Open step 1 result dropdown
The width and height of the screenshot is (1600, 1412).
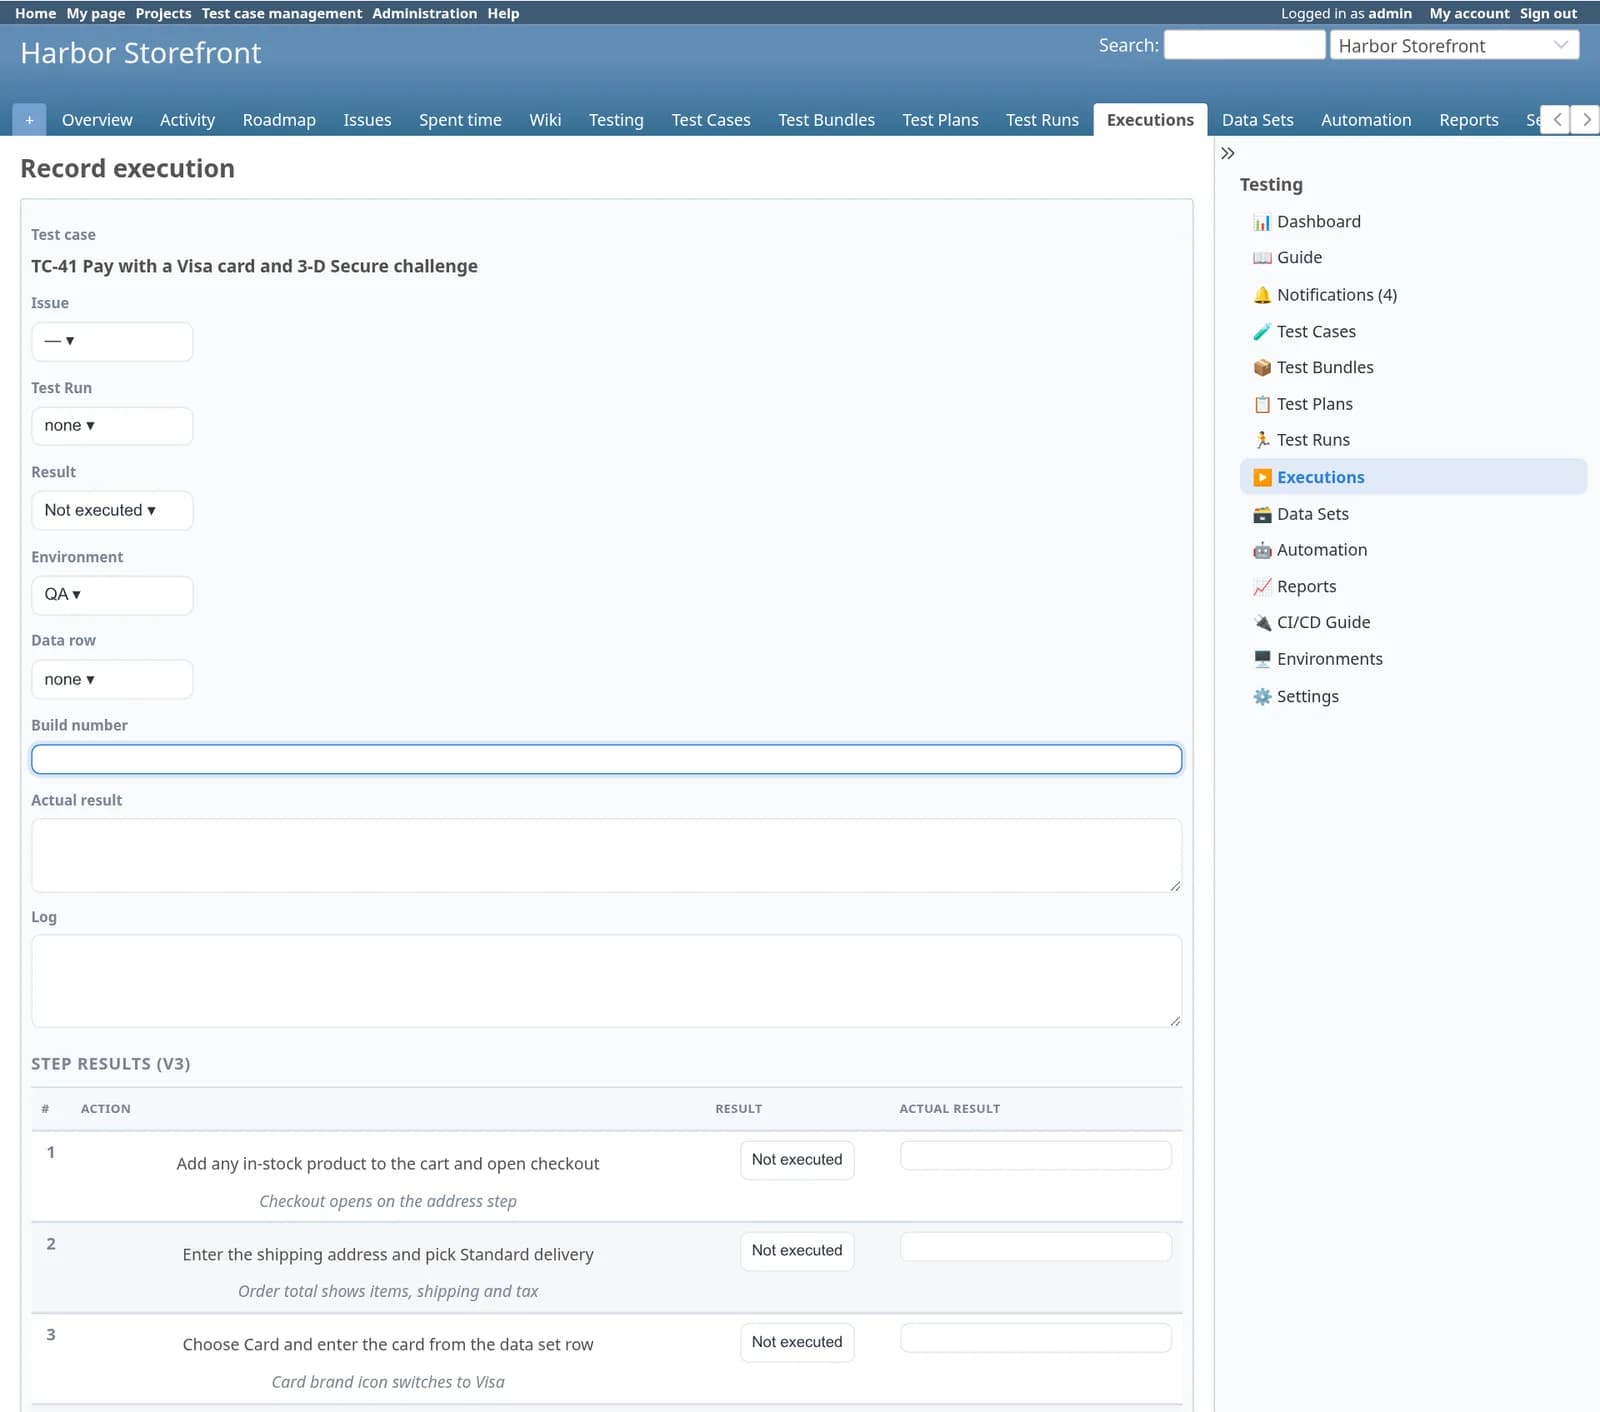797,1160
